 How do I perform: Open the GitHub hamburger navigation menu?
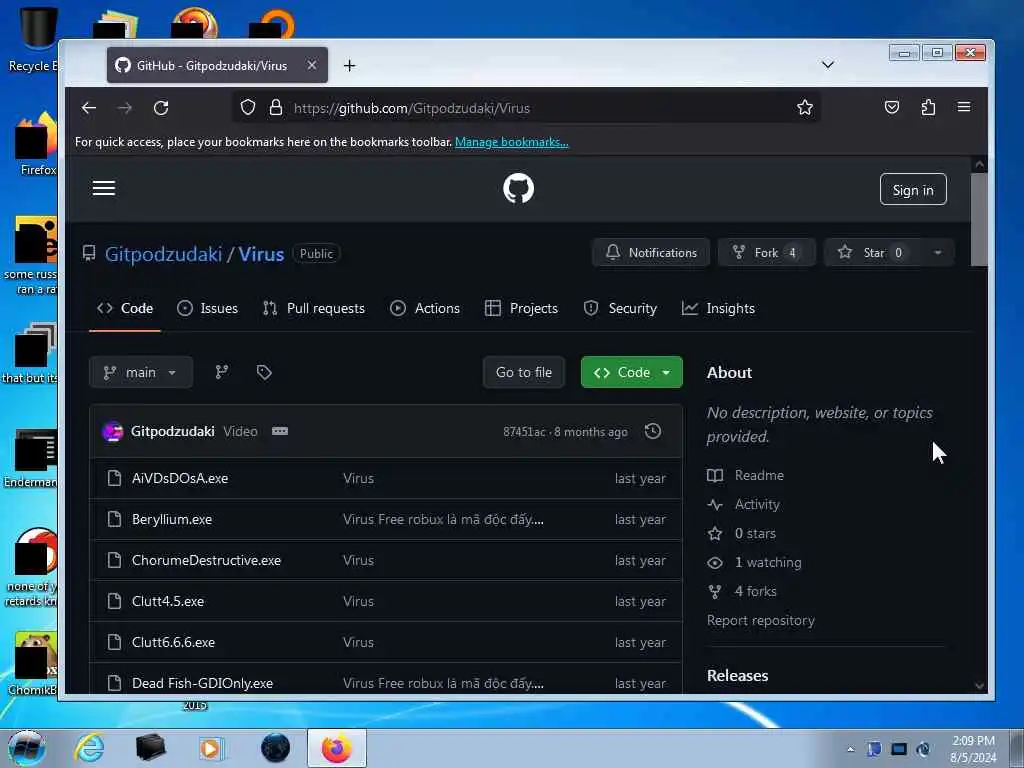104,189
